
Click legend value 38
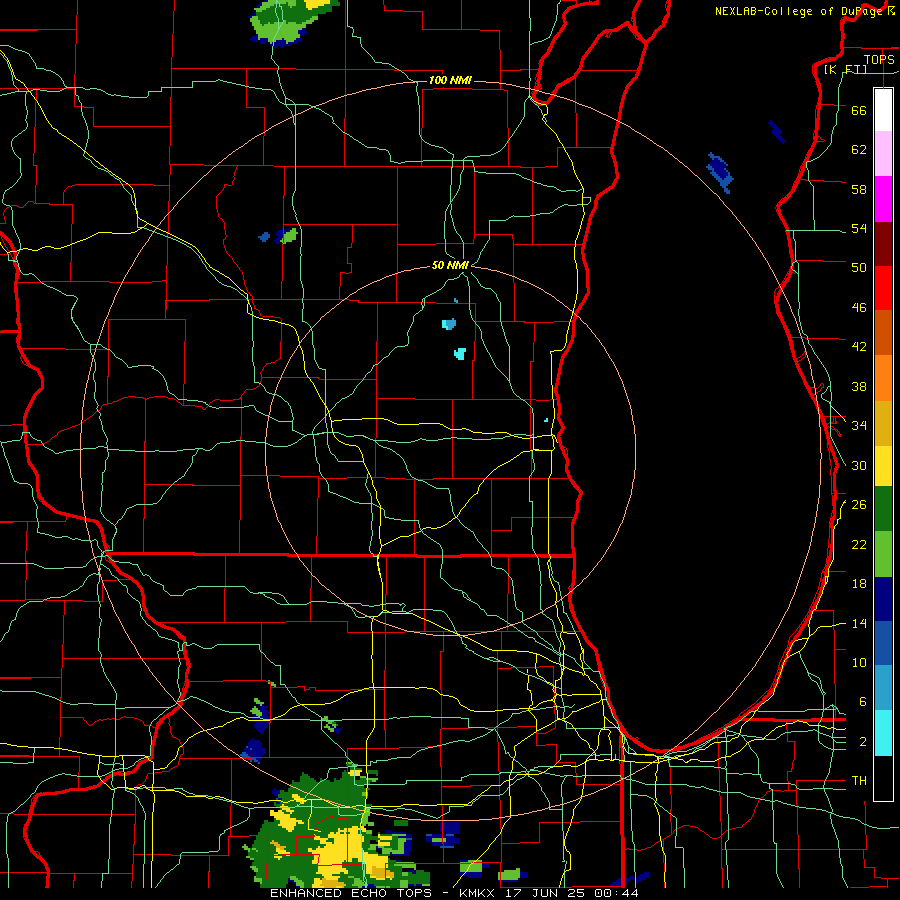(859, 387)
